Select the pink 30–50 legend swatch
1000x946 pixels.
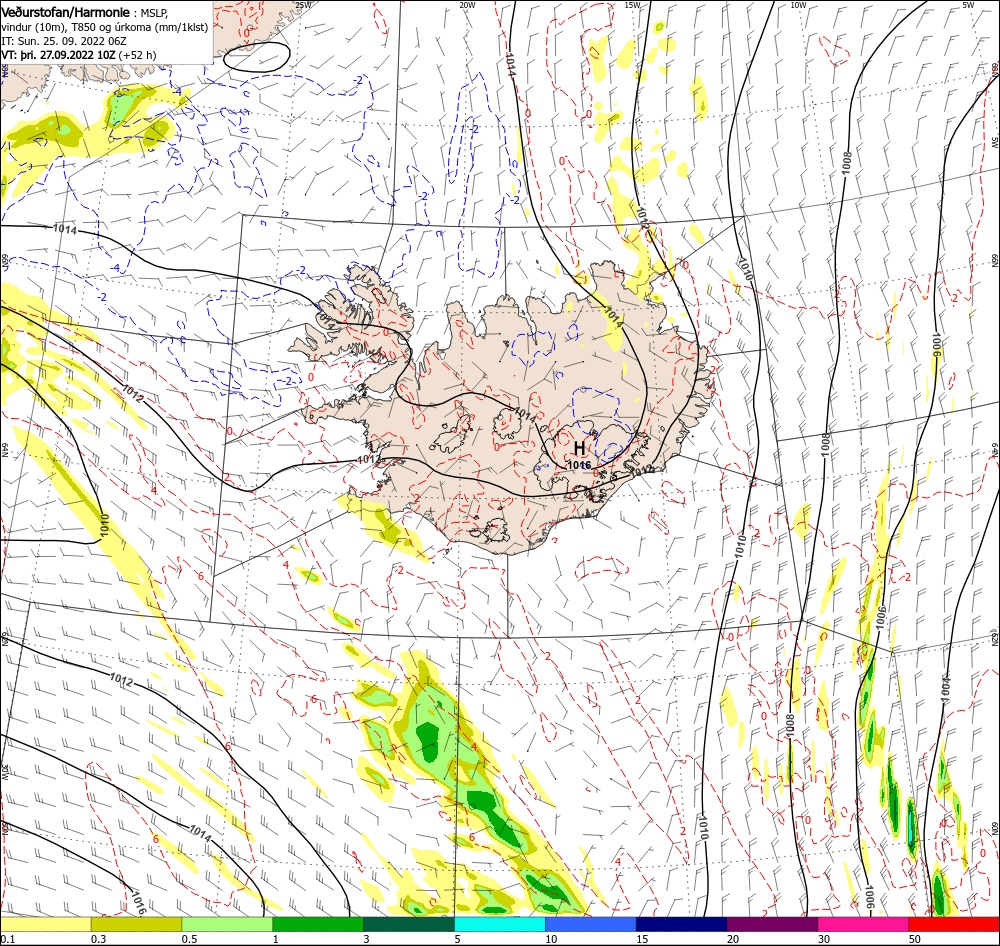click(863, 924)
